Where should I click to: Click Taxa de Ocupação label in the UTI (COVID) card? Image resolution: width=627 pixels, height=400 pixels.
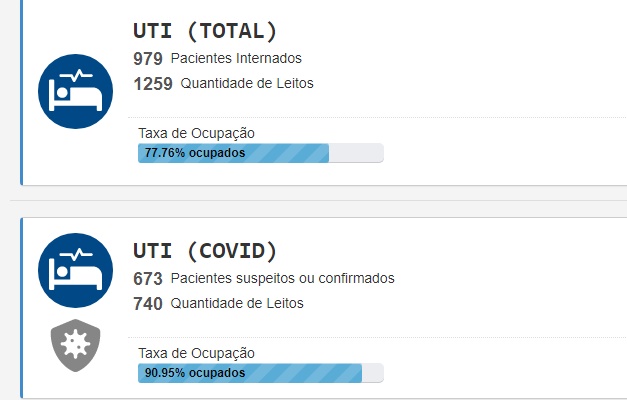(x=196, y=353)
